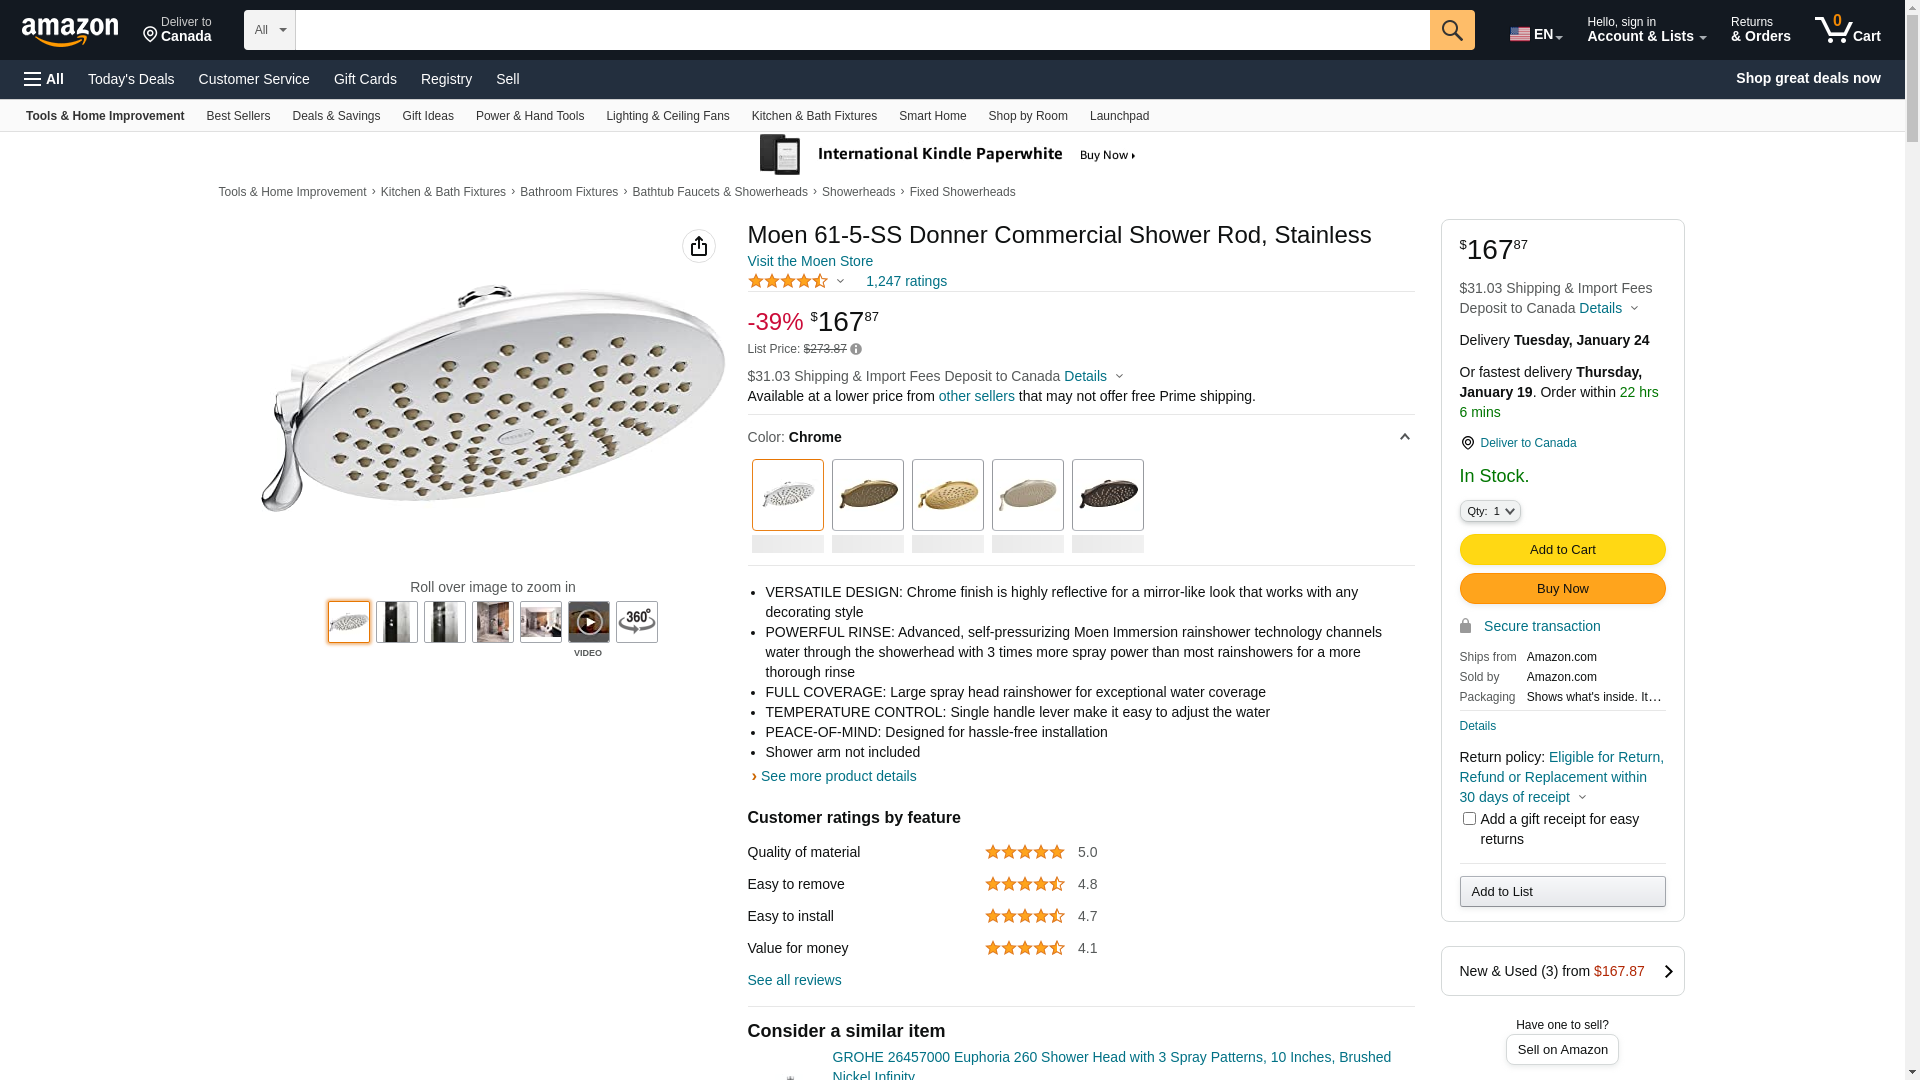Go to Best Sellers subnav item
This screenshot has height=1080, width=1920.
[238, 116]
